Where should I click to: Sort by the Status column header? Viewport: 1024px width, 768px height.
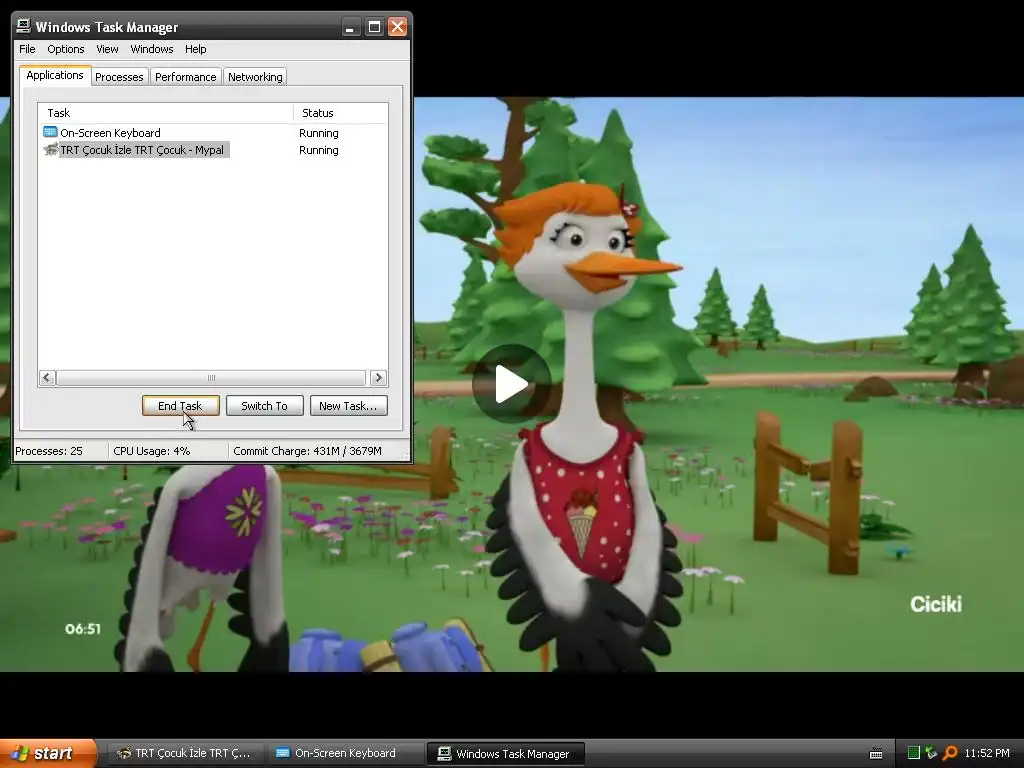pyautogui.click(x=340, y=113)
